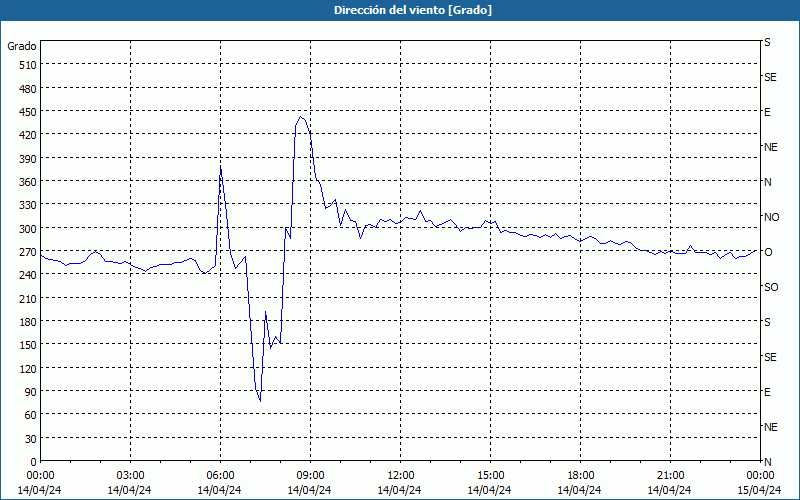The image size is (800, 500).
Task: Click the 'SE' compass label level with 480
Action: (770, 77)
